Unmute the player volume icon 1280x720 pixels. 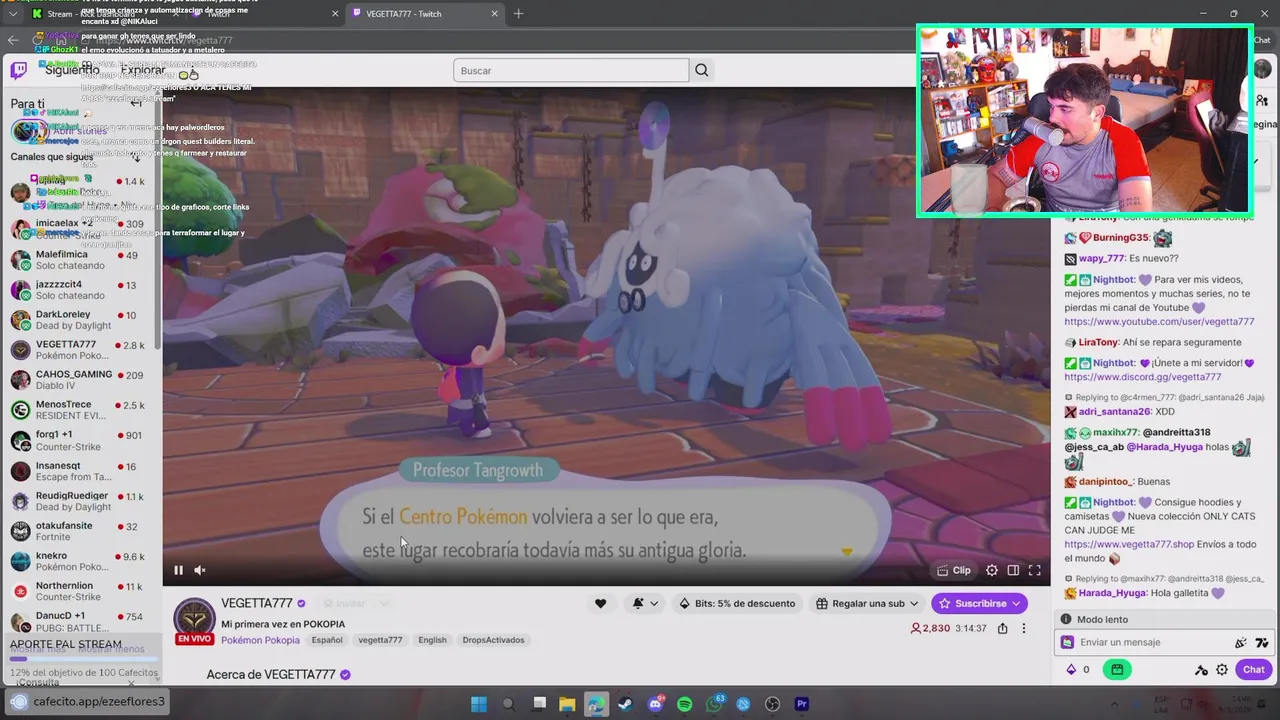(x=200, y=570)
